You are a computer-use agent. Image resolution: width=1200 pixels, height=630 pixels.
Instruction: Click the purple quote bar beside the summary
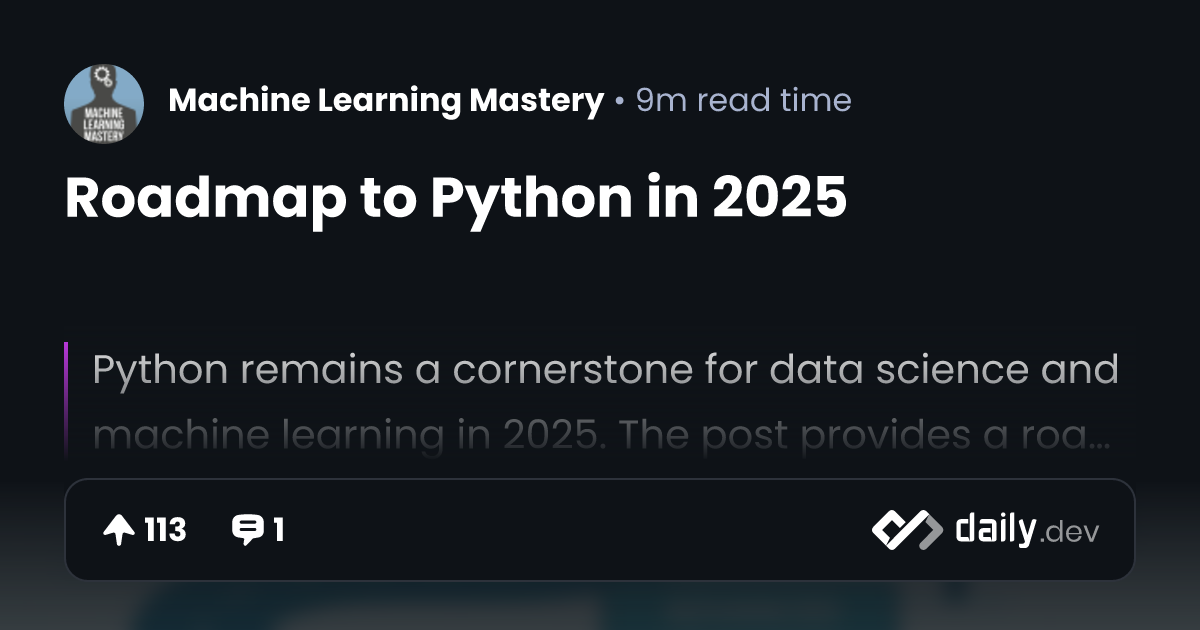[x=66, y=395]
